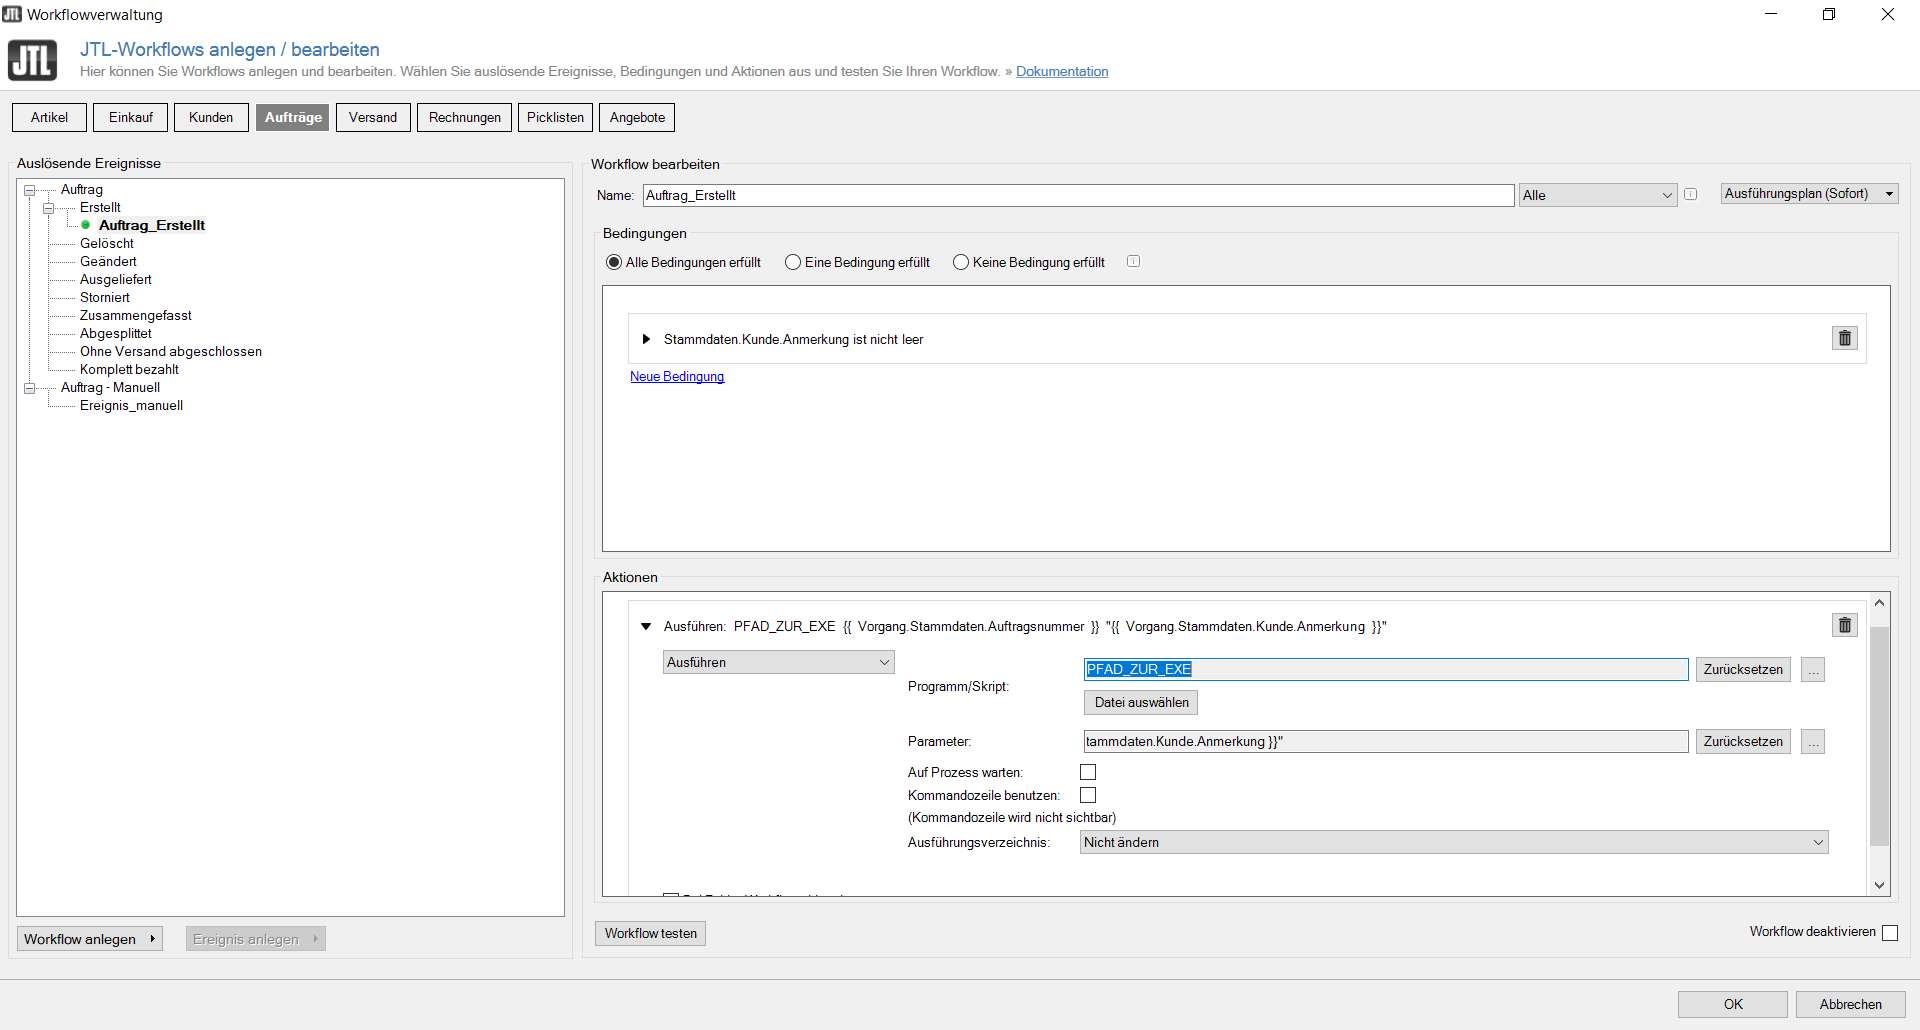1920x1030 pixels.
Task: Collapse the Auftrag - Manuell tree node
Action: point(30,388)
